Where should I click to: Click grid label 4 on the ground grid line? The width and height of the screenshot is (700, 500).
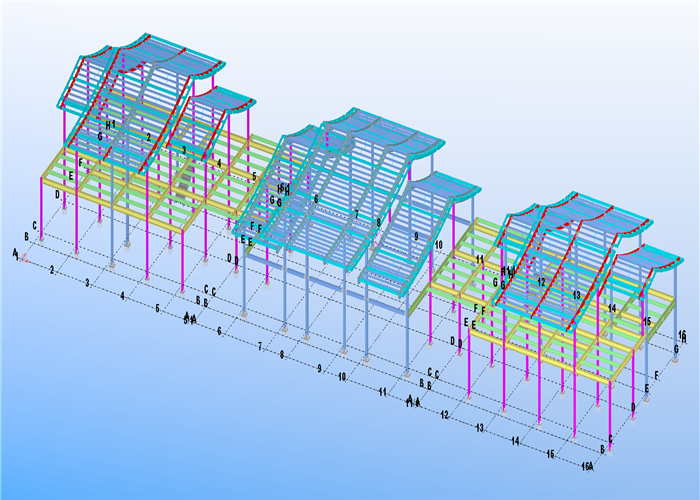pos(122,296)
